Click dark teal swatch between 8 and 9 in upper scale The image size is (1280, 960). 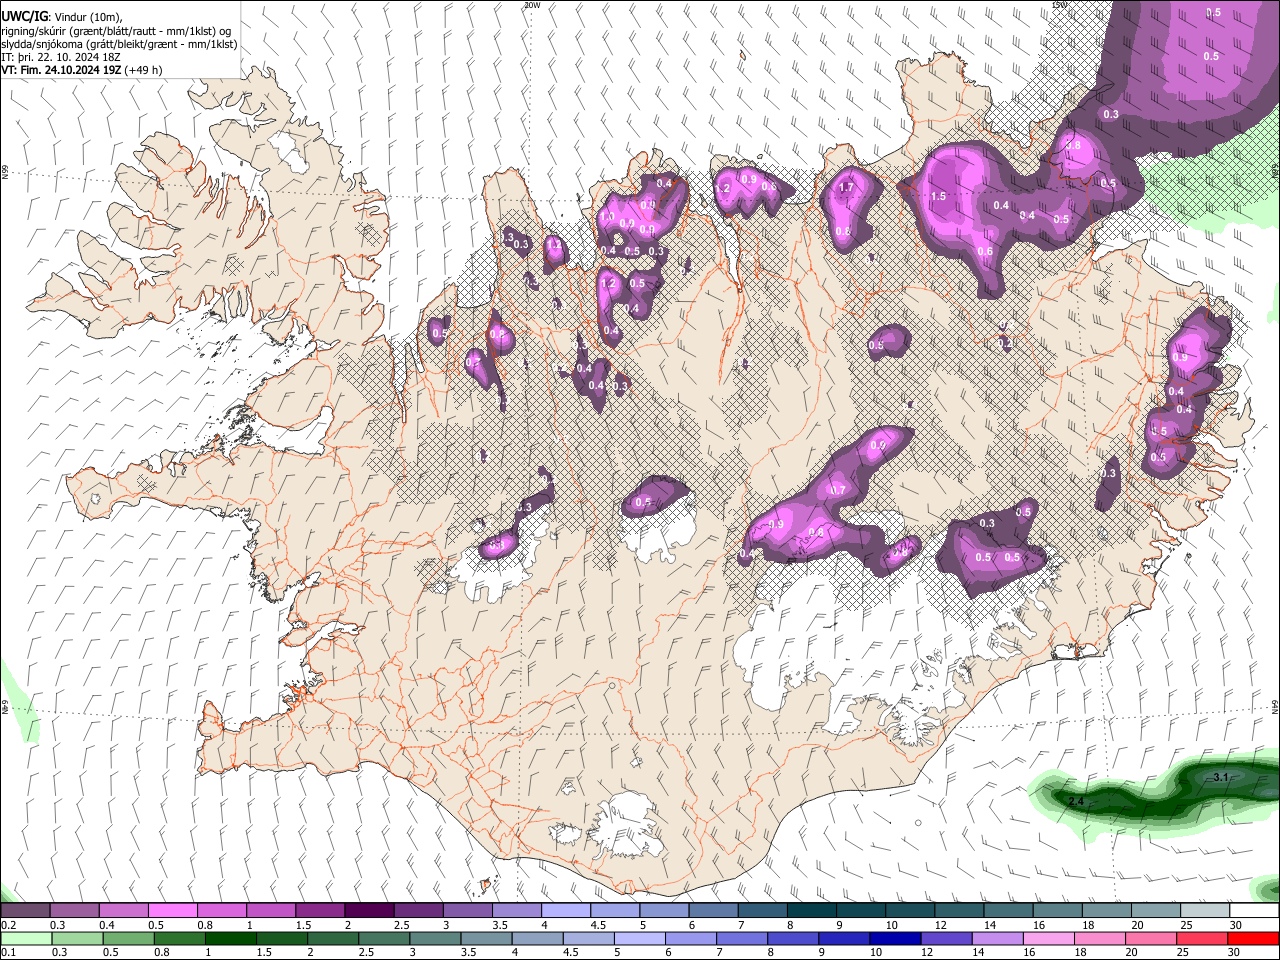tap(811, 911)
